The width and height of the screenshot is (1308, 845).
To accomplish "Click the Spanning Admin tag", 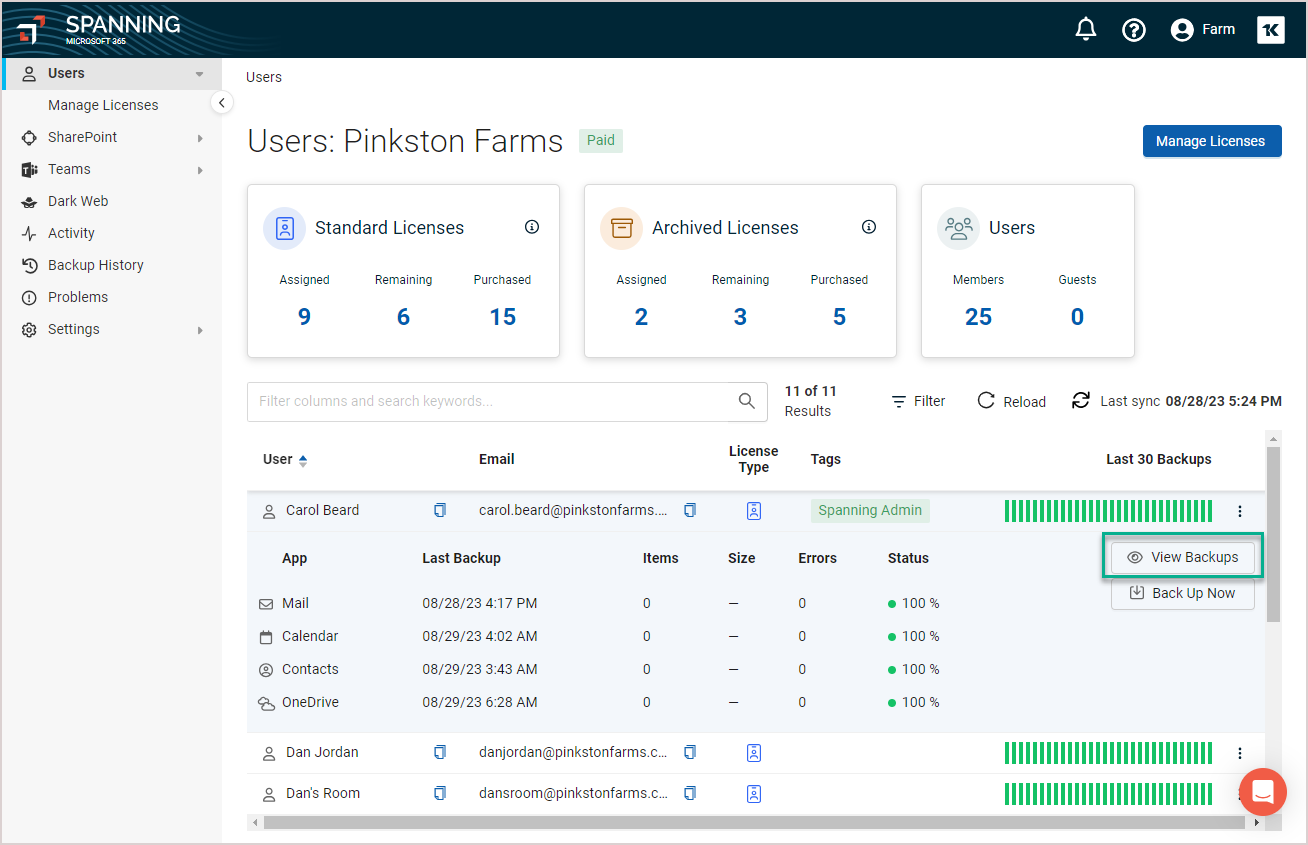I will [870, 510].
